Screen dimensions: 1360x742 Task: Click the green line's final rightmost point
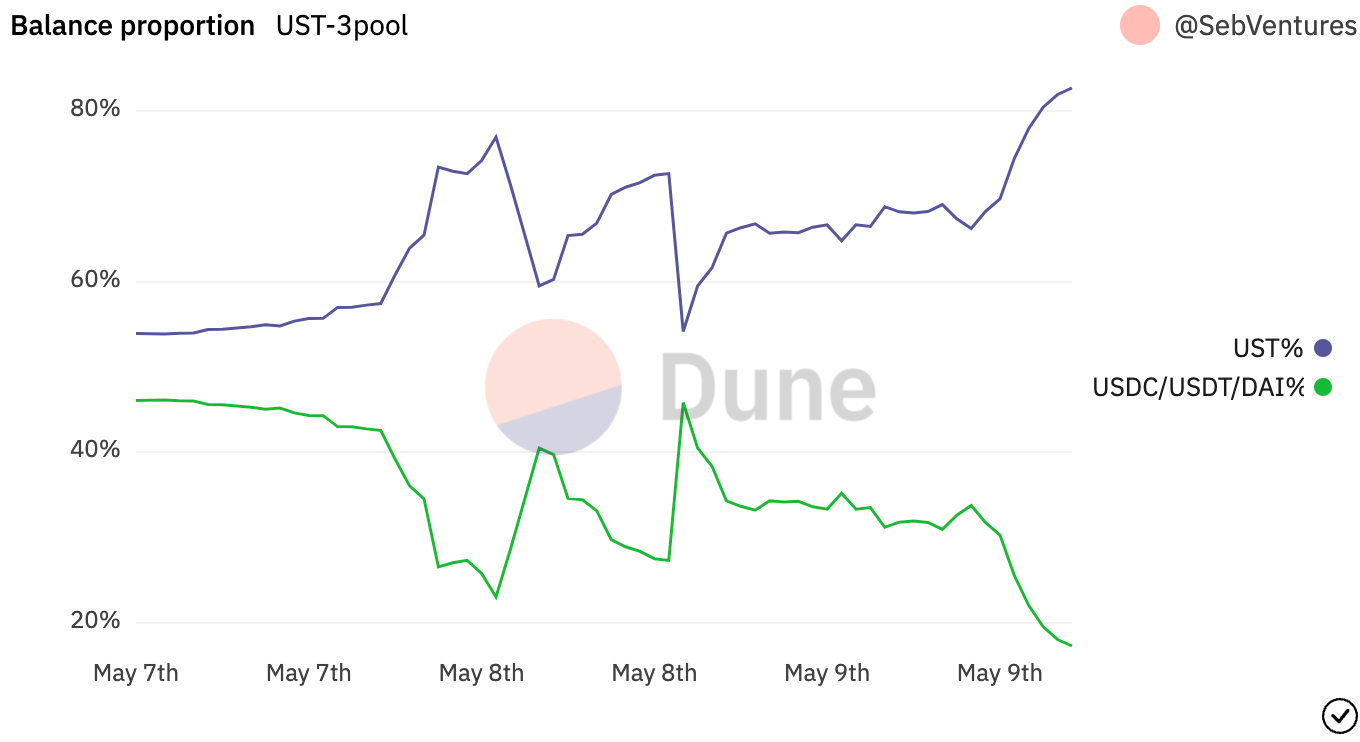click(x=1071, y=645)
